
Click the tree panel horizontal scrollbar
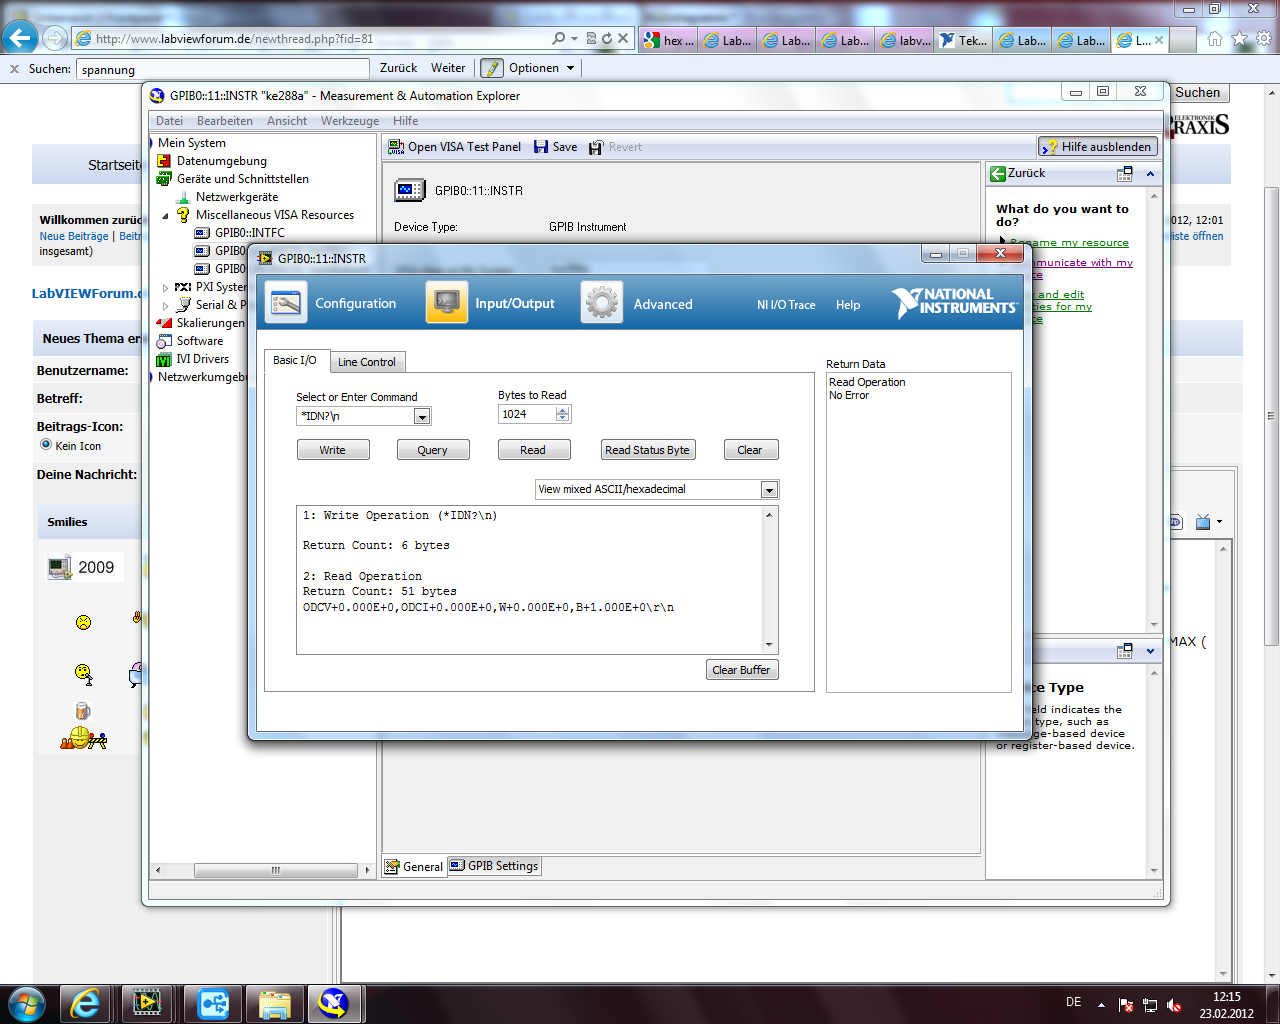click(262, 870)
